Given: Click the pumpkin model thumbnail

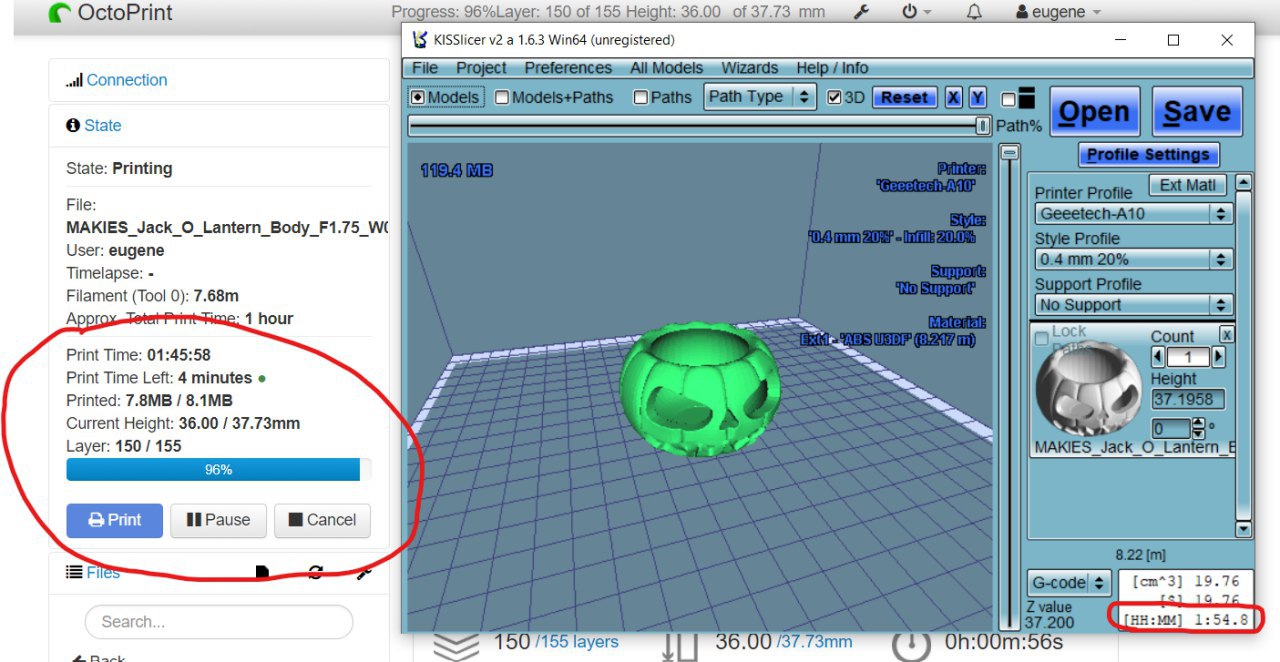Looking at the screenshot, I should [x=1088, y=390].
